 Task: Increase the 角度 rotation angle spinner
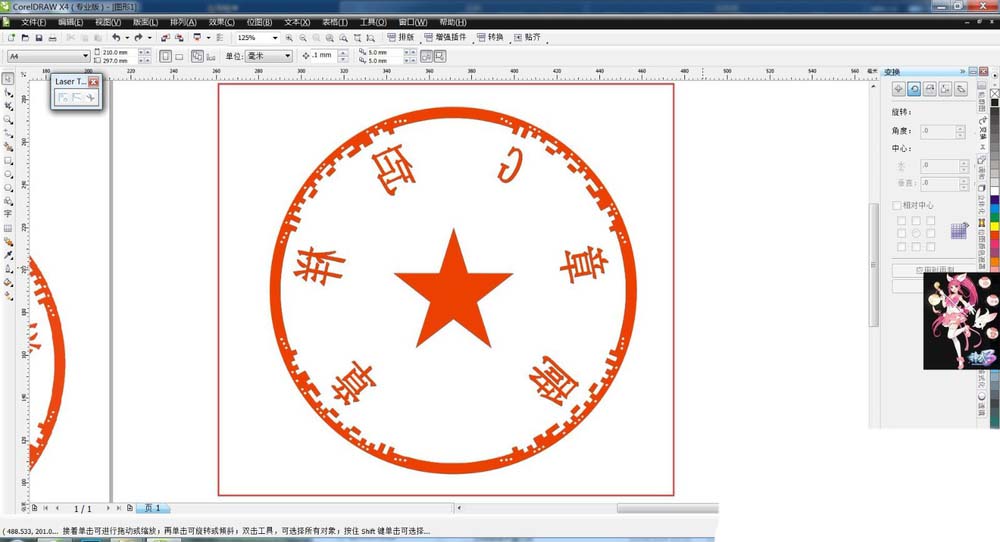(x=960, y=128)
